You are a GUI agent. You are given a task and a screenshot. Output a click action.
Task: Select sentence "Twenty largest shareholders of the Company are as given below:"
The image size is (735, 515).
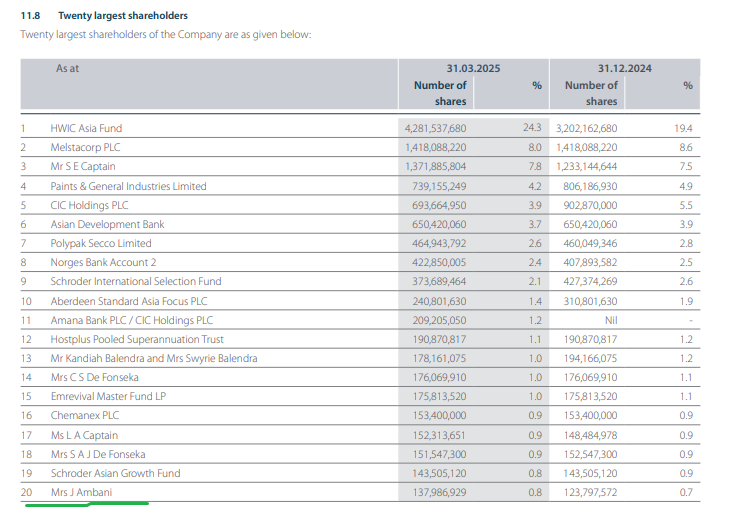pyautogui.click(x=166, y=35)
